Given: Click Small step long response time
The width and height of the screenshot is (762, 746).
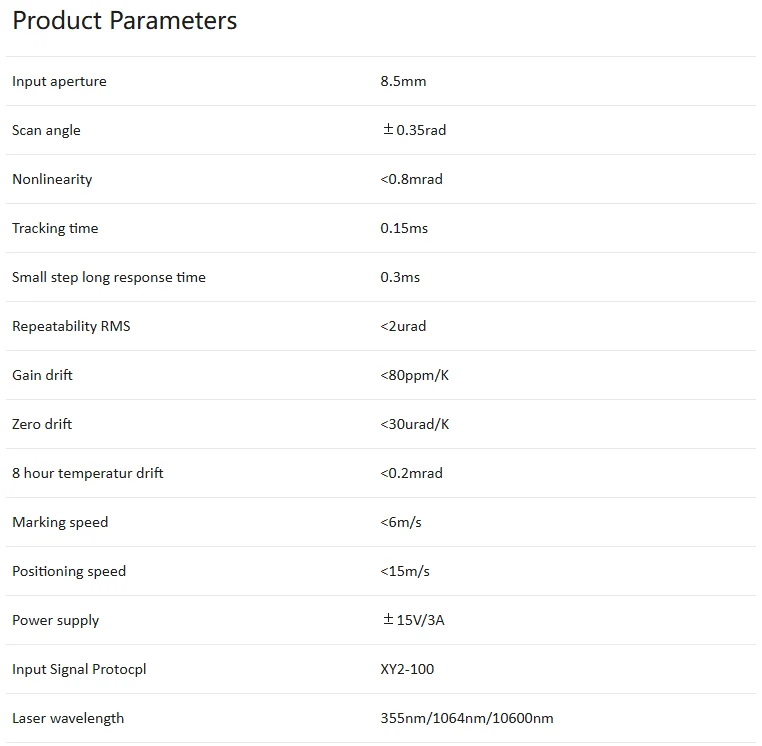Looking at the screenshot, I should tap(109, 277).
